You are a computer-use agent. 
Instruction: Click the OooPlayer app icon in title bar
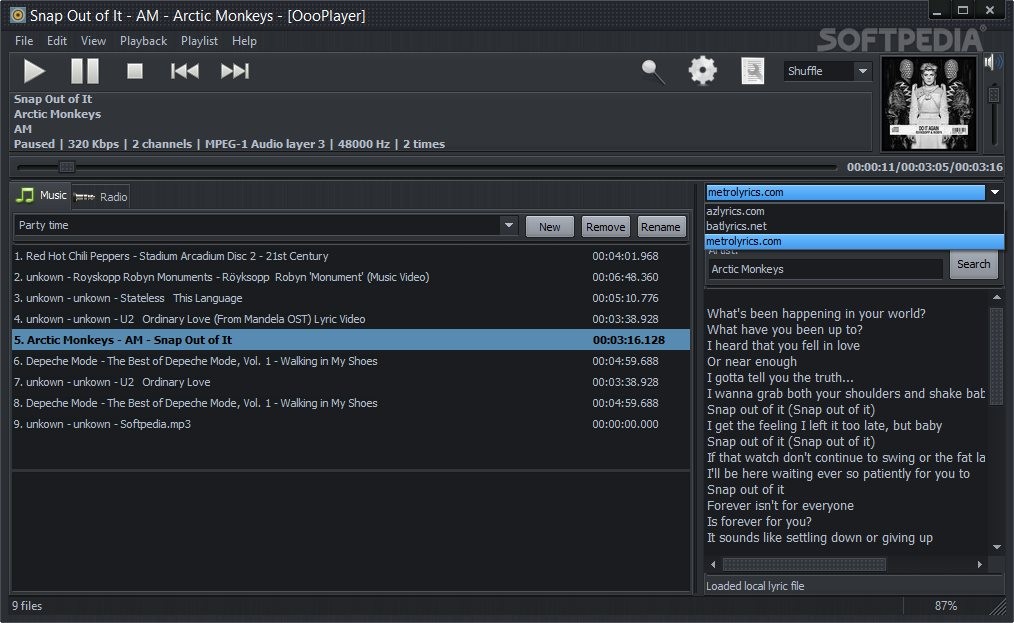point(17,15)
